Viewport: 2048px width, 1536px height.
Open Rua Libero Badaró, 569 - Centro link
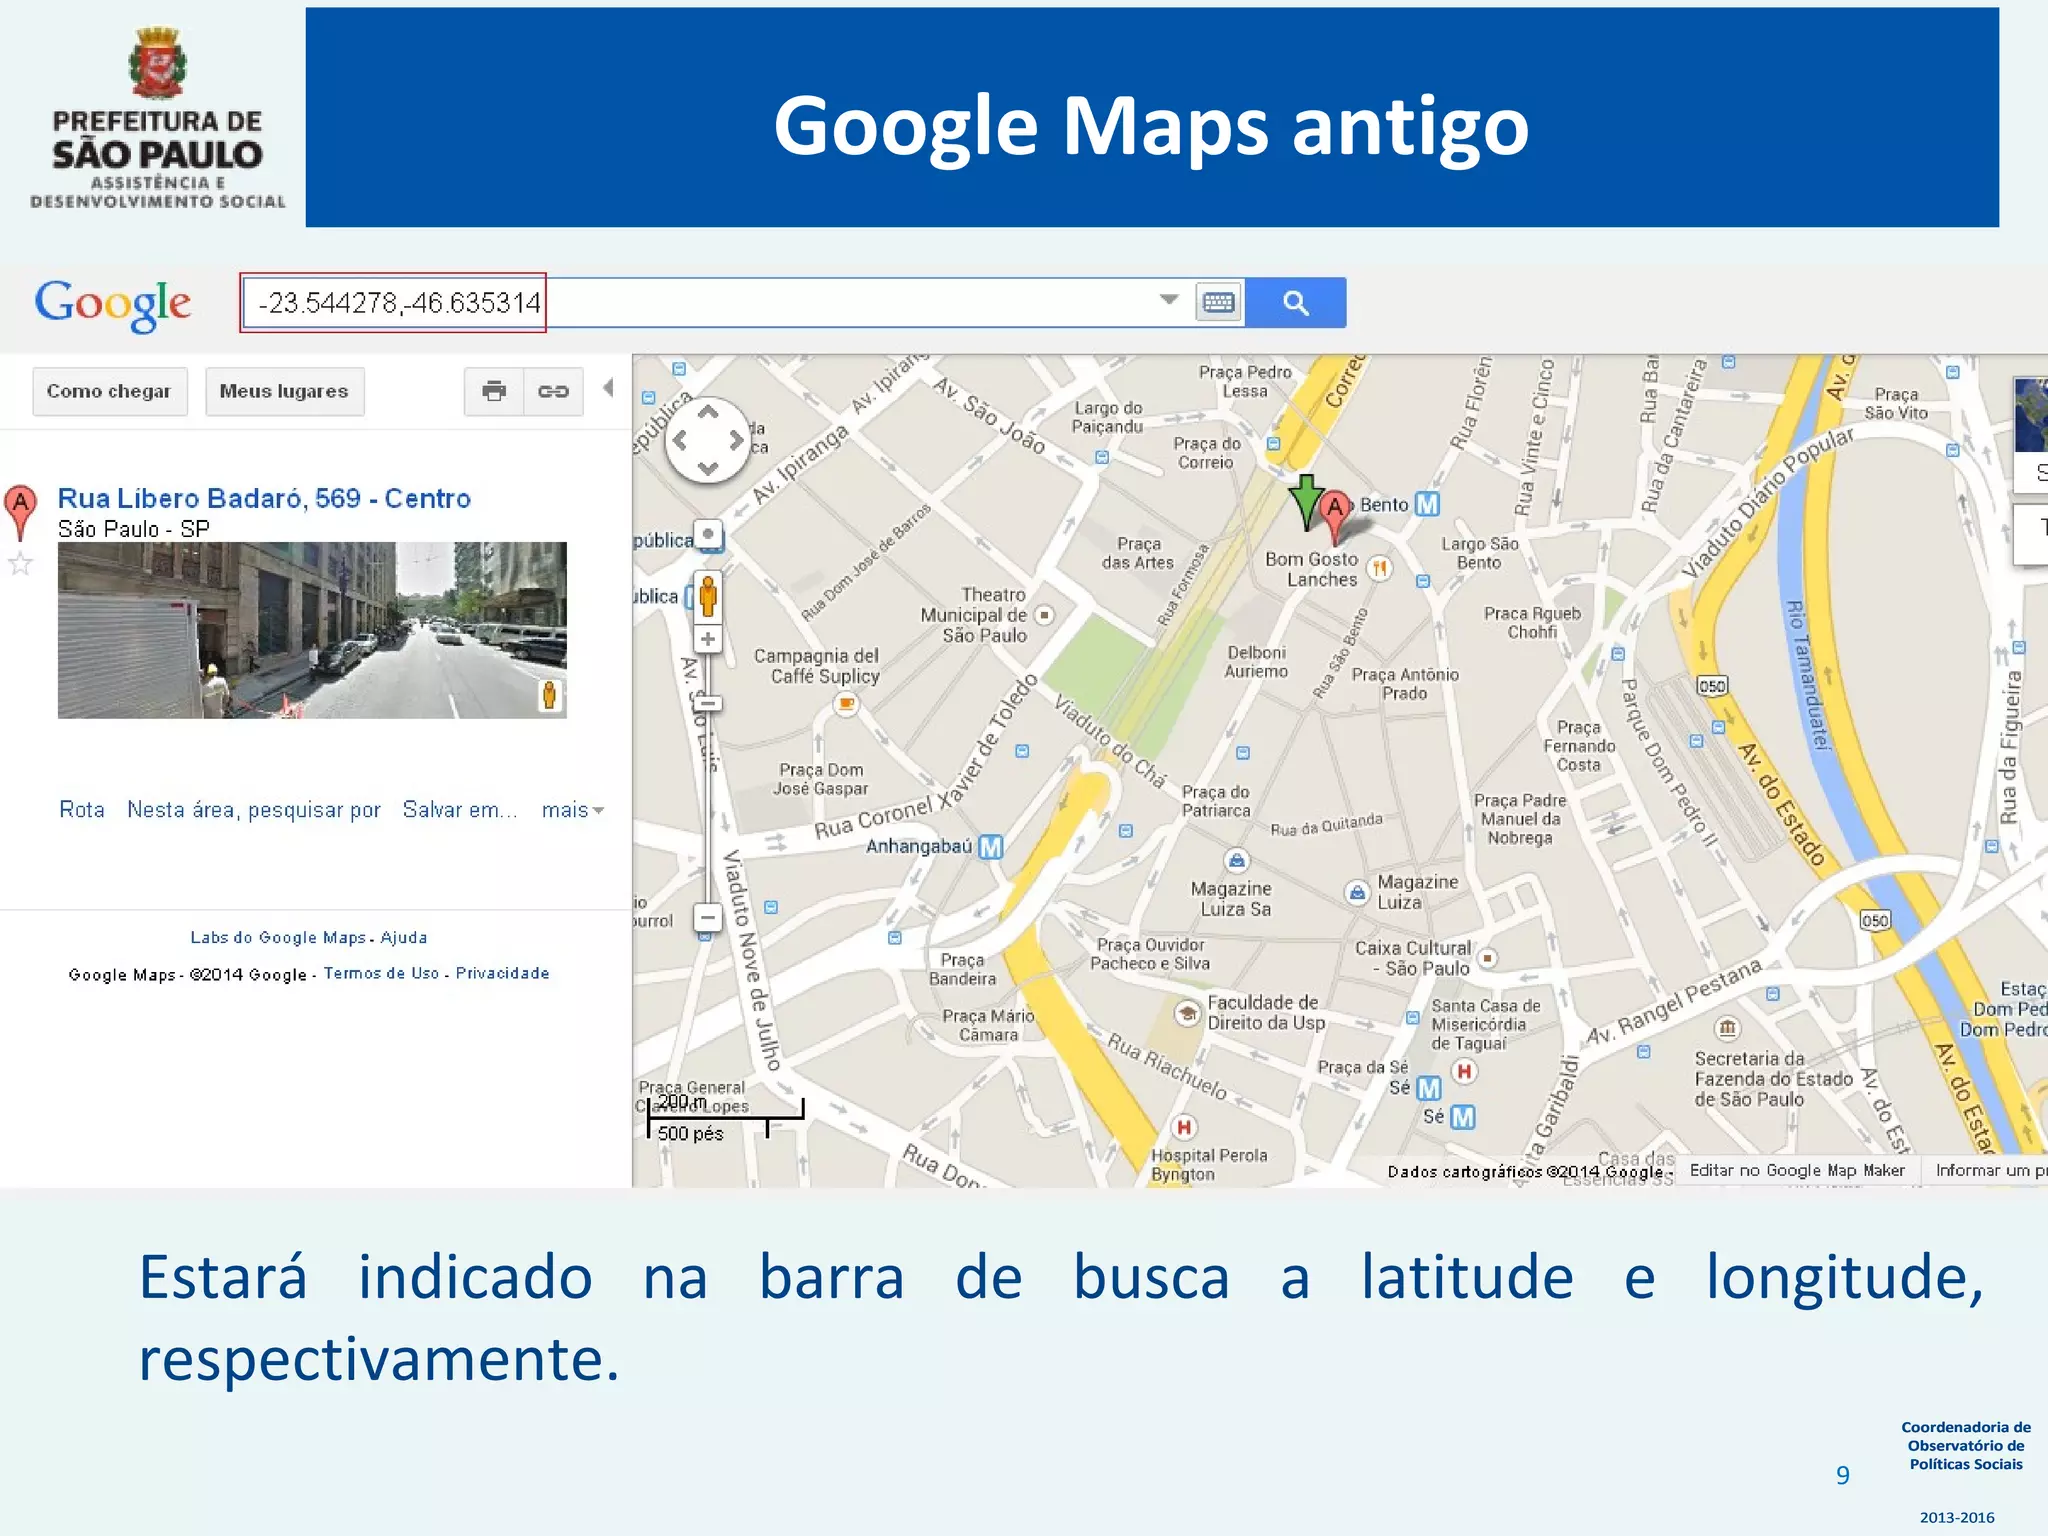pyautogui.click(x=264, y=498)
